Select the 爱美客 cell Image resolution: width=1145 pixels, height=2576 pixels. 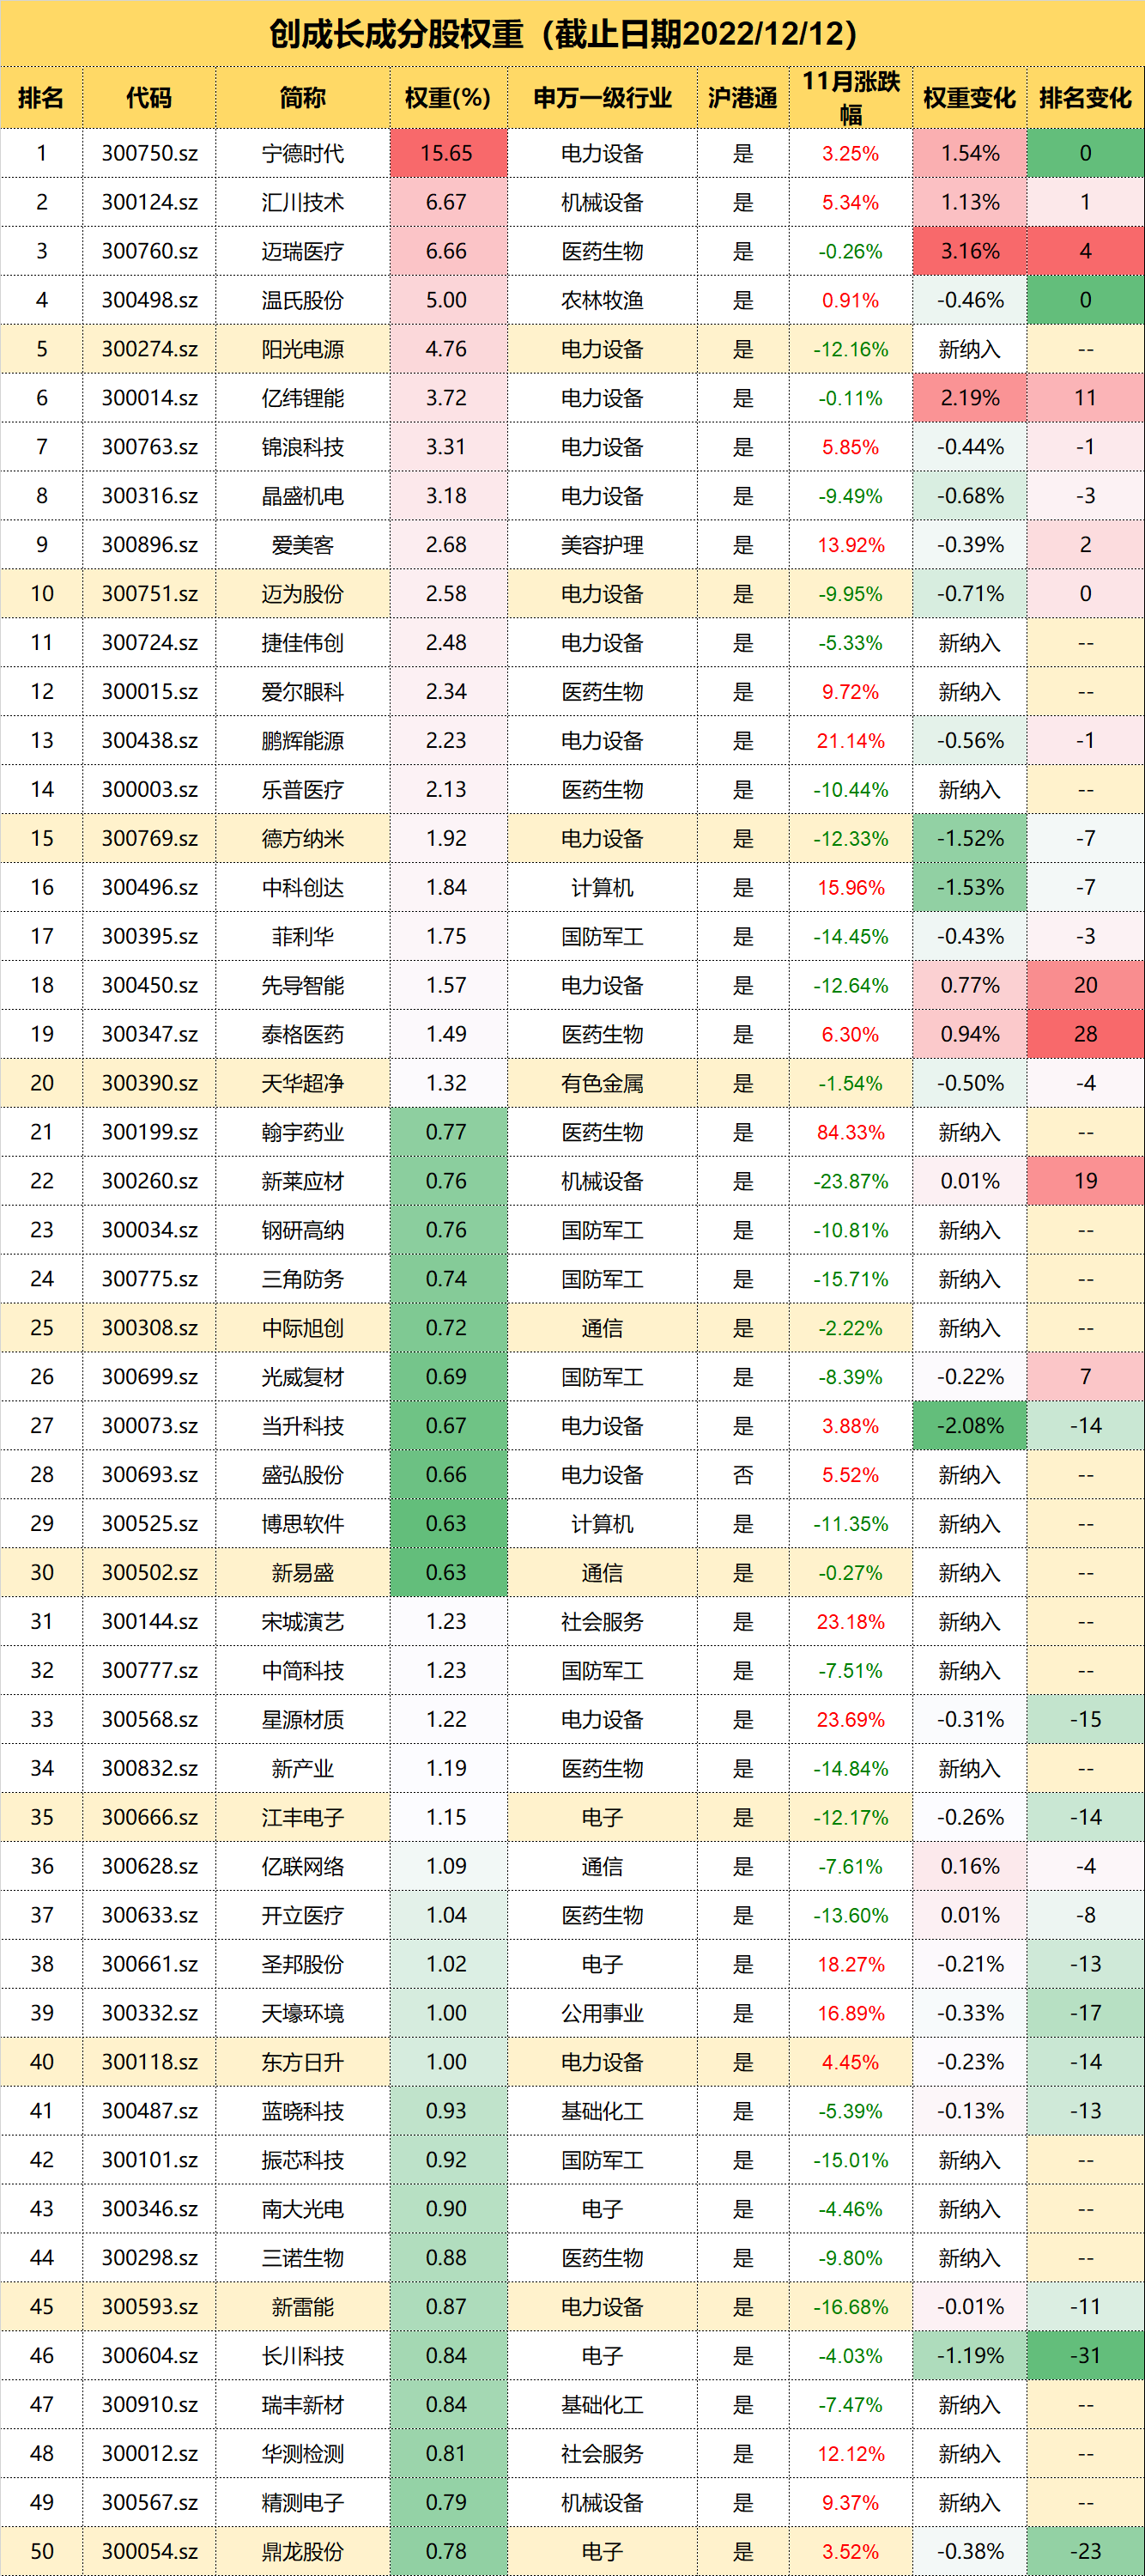tap(302, 545)
